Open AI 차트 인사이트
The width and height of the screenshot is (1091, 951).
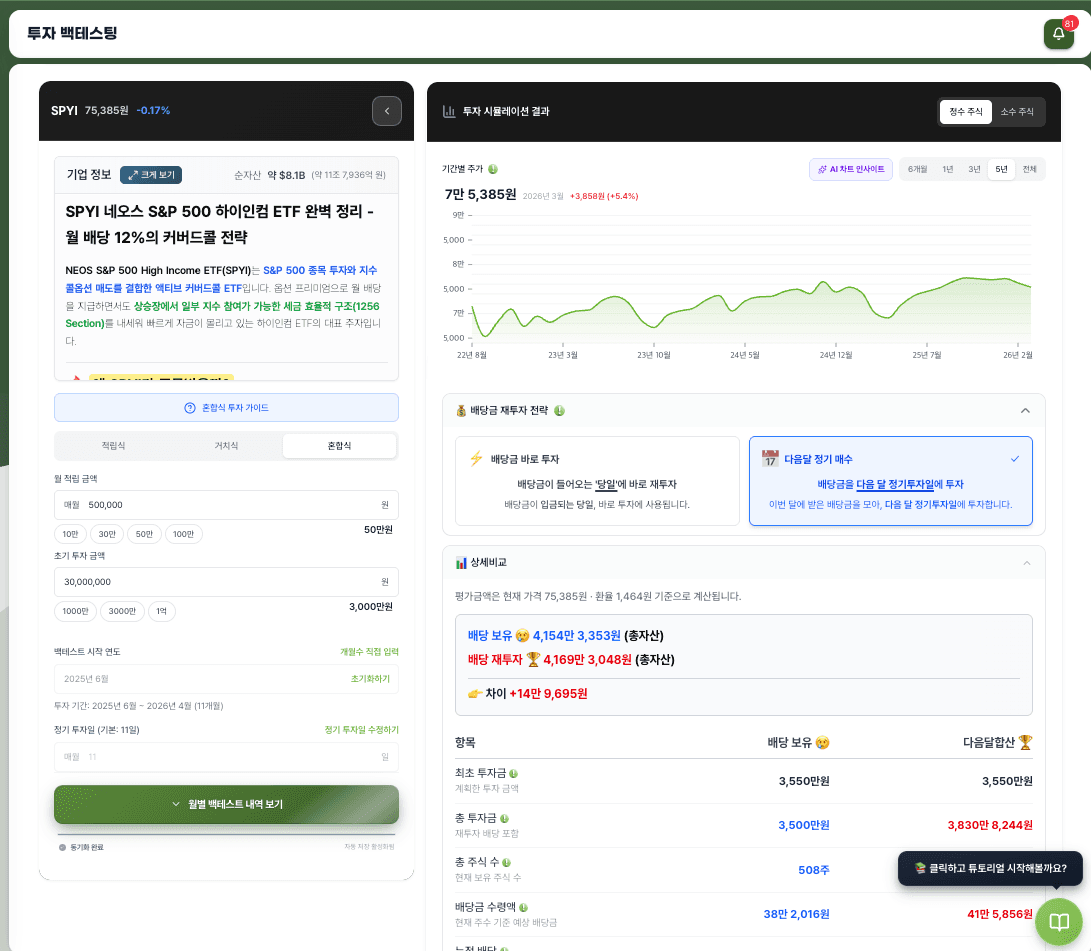pos(850,169)
